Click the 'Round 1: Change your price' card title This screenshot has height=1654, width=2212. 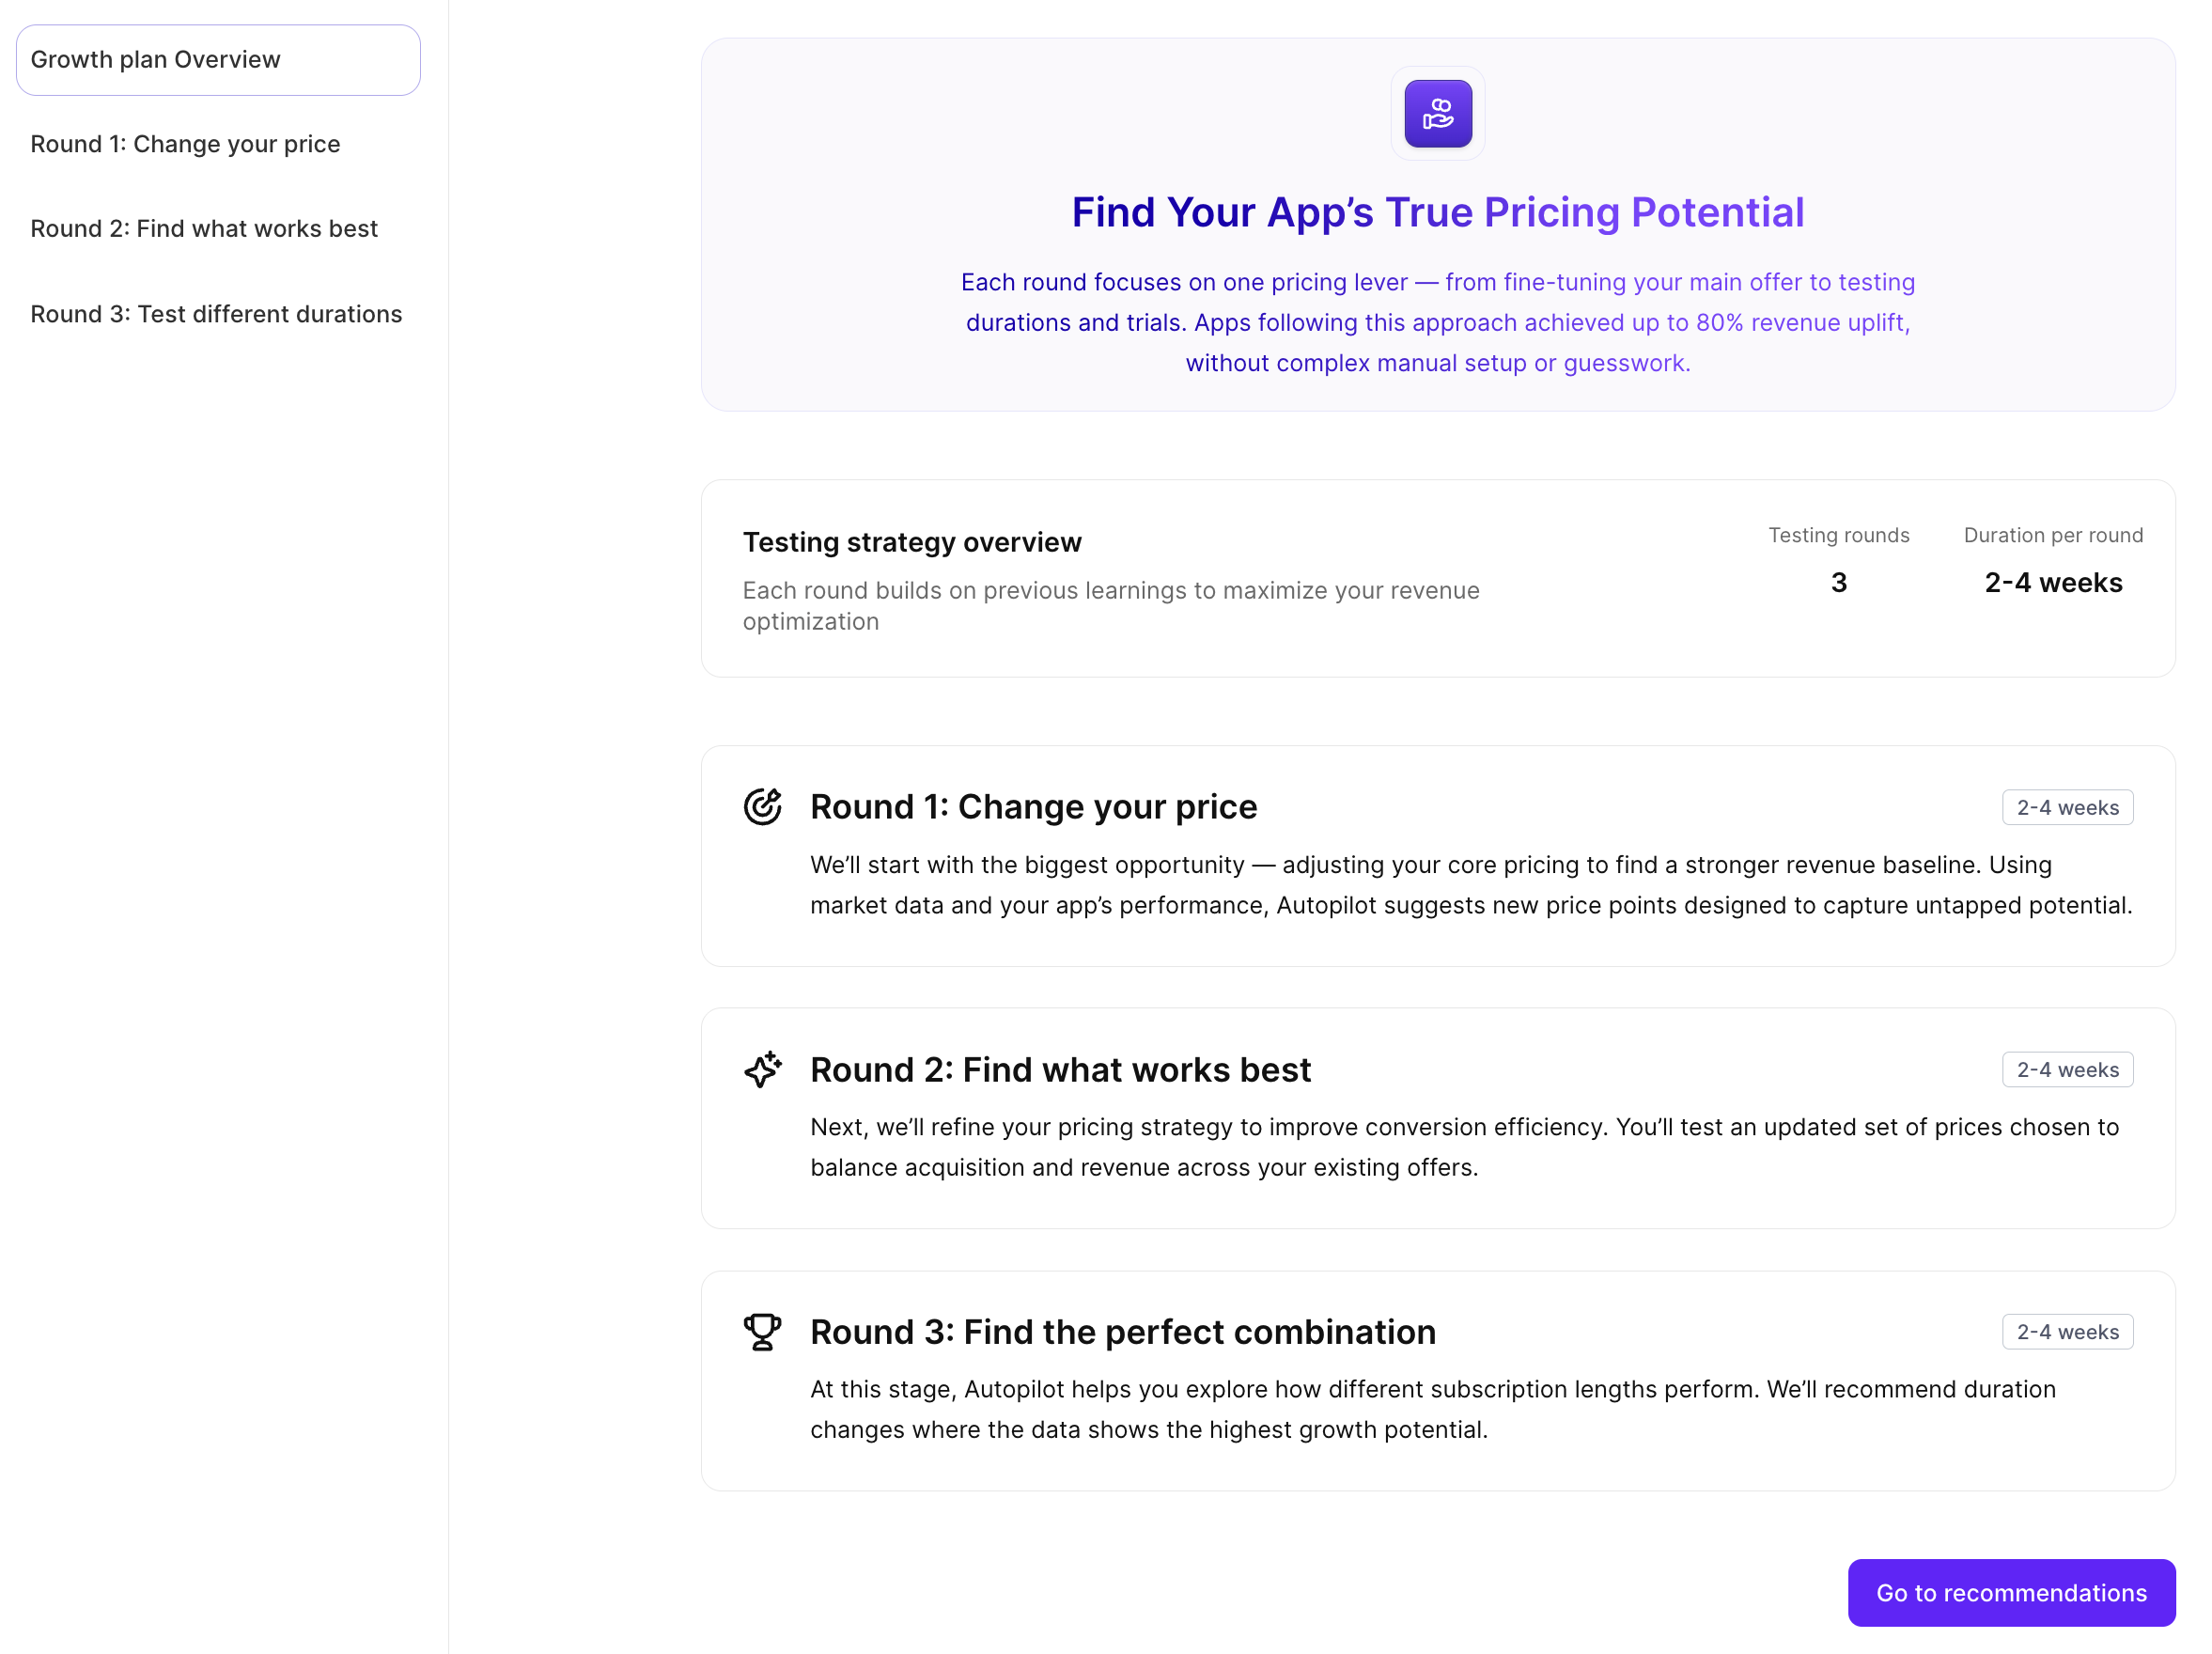pos(1034,806)
